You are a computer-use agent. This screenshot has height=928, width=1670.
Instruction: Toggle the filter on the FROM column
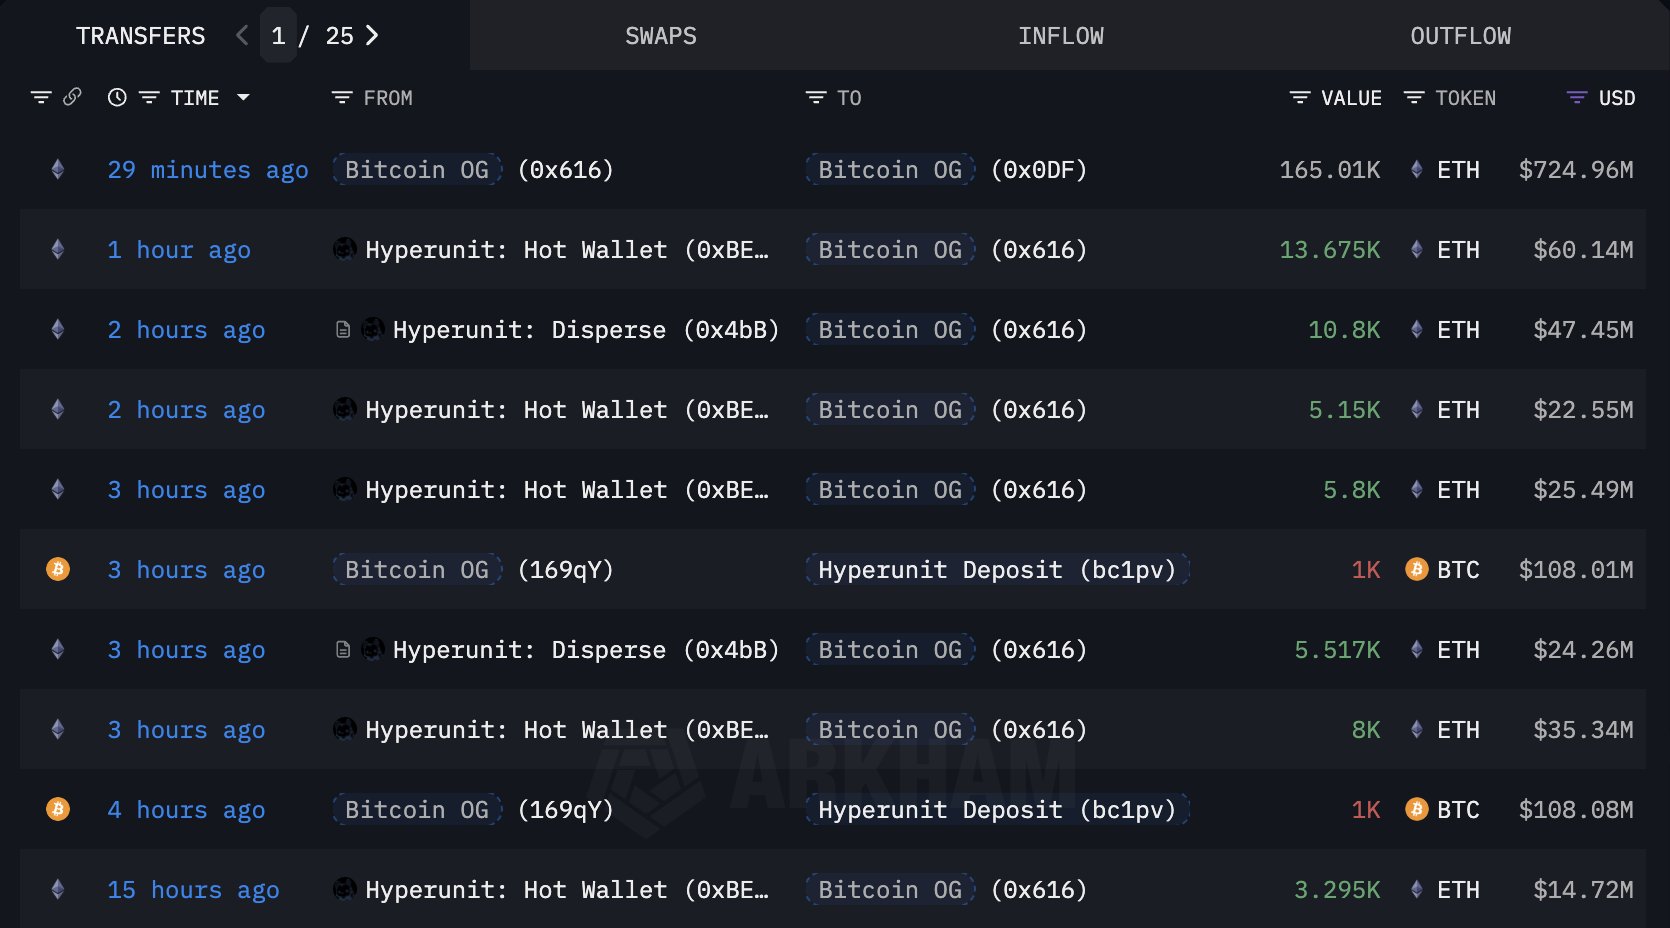pos(340,97)
